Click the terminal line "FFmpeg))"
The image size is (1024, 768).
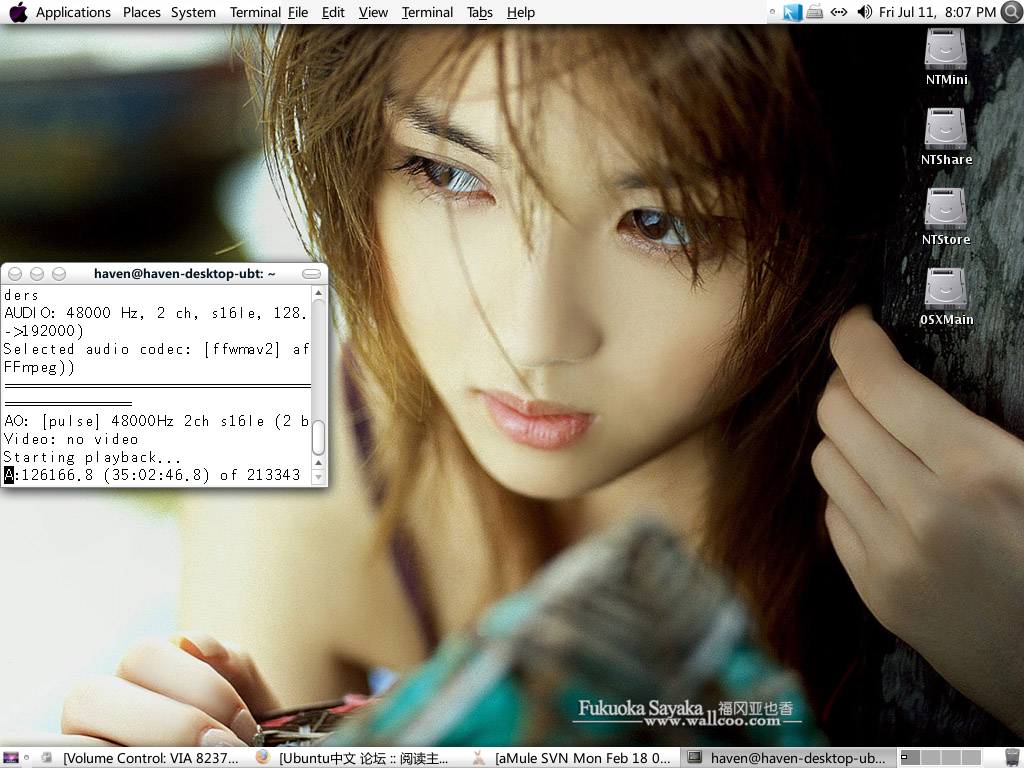(x=39, y=367)
